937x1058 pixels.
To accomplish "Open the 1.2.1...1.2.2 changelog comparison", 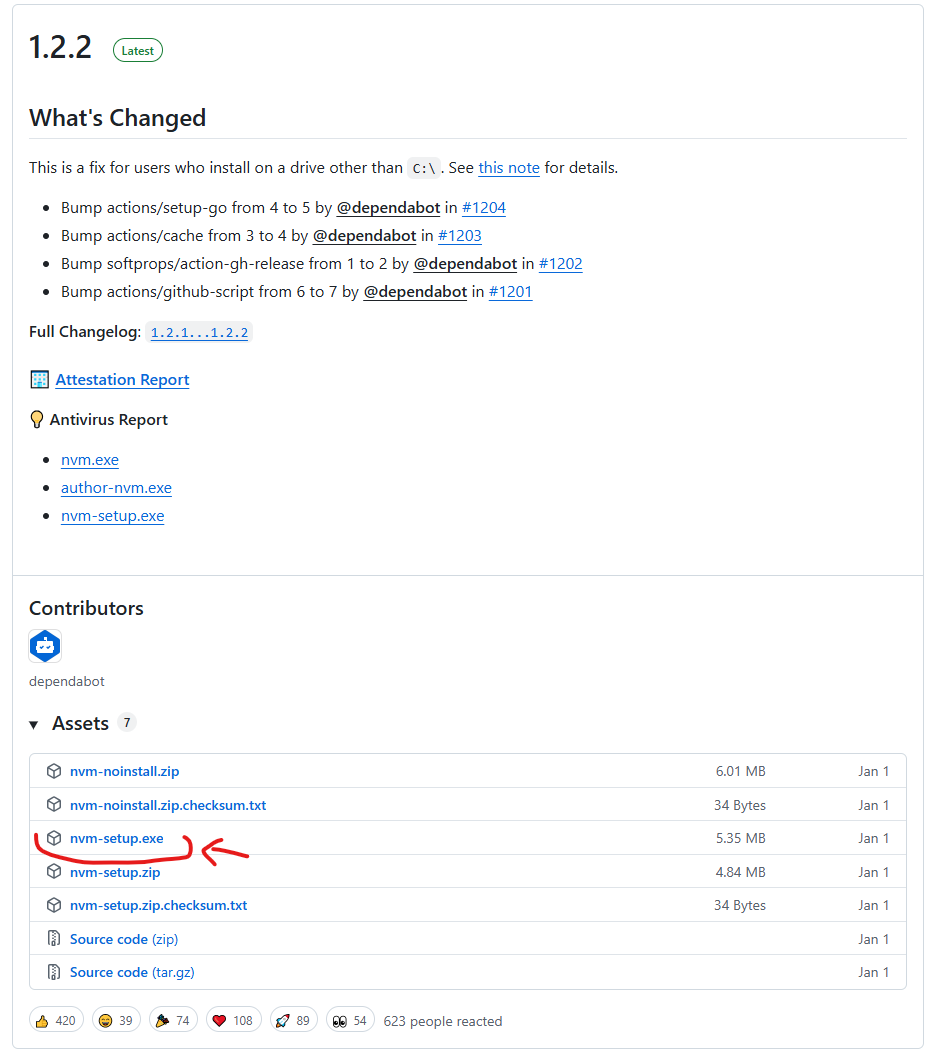I will (x=199, y=333).
